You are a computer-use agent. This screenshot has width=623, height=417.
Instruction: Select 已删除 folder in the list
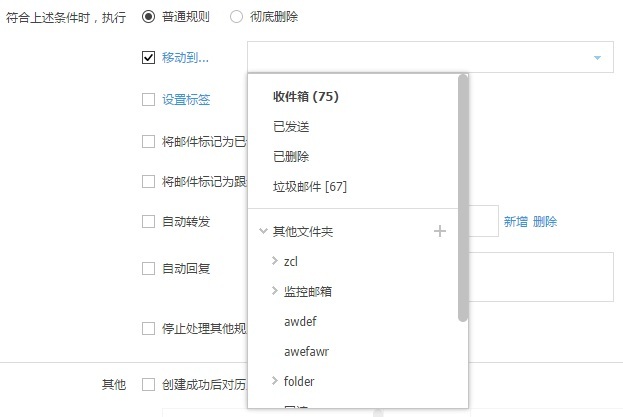pos(291,157)
